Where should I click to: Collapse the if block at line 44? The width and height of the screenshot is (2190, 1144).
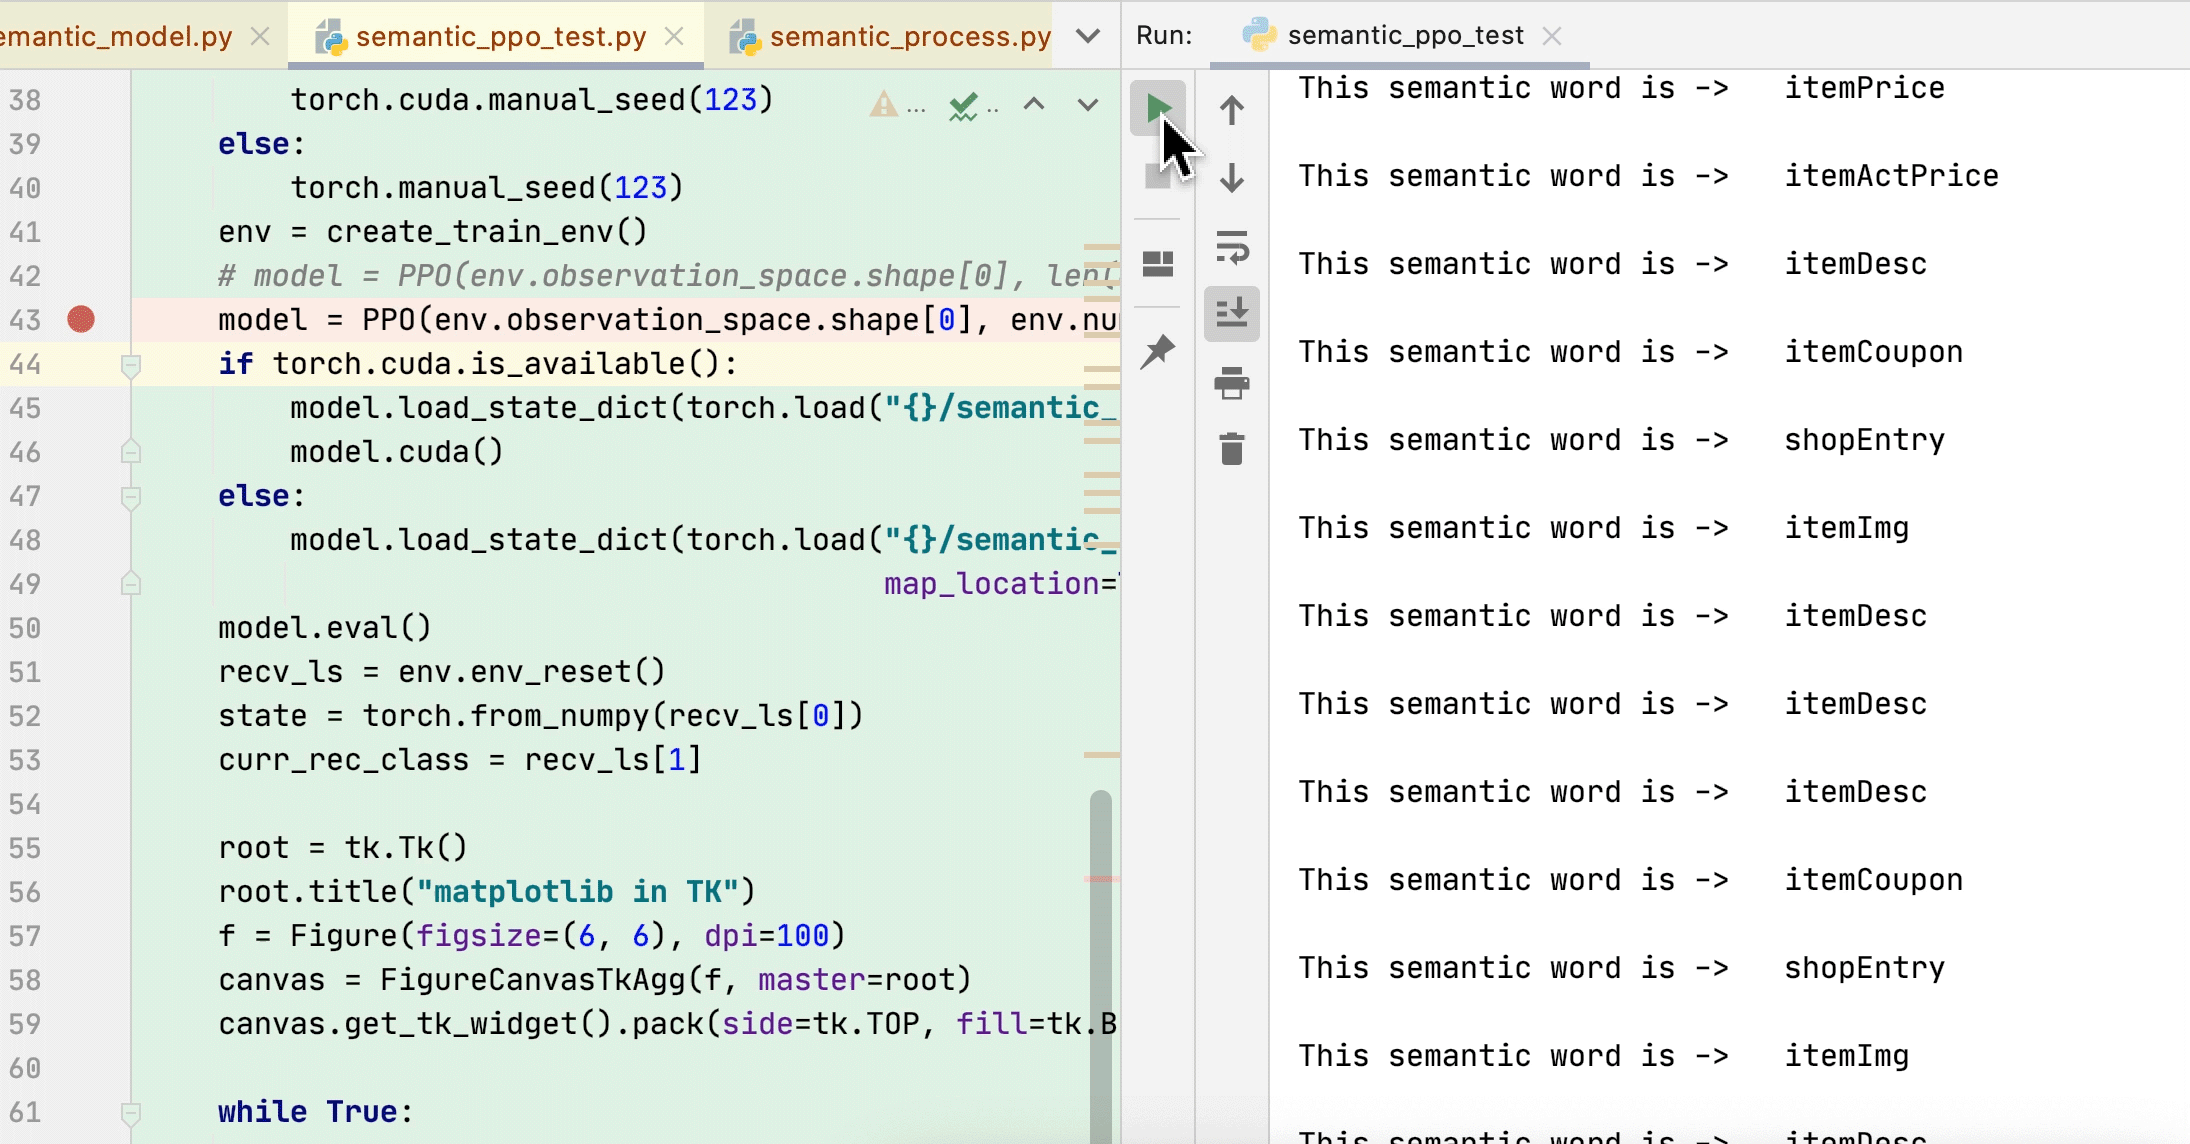pyautogui.click(x=130, y=365)
